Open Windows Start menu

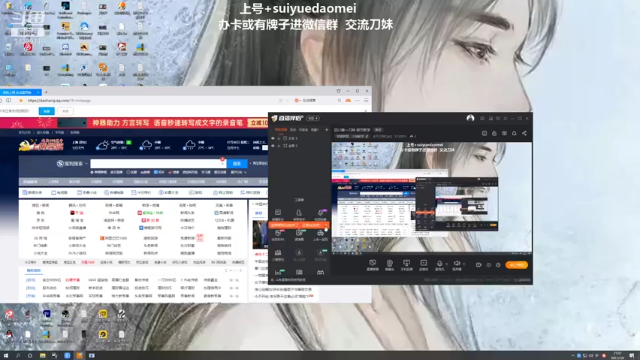point(6,356)
